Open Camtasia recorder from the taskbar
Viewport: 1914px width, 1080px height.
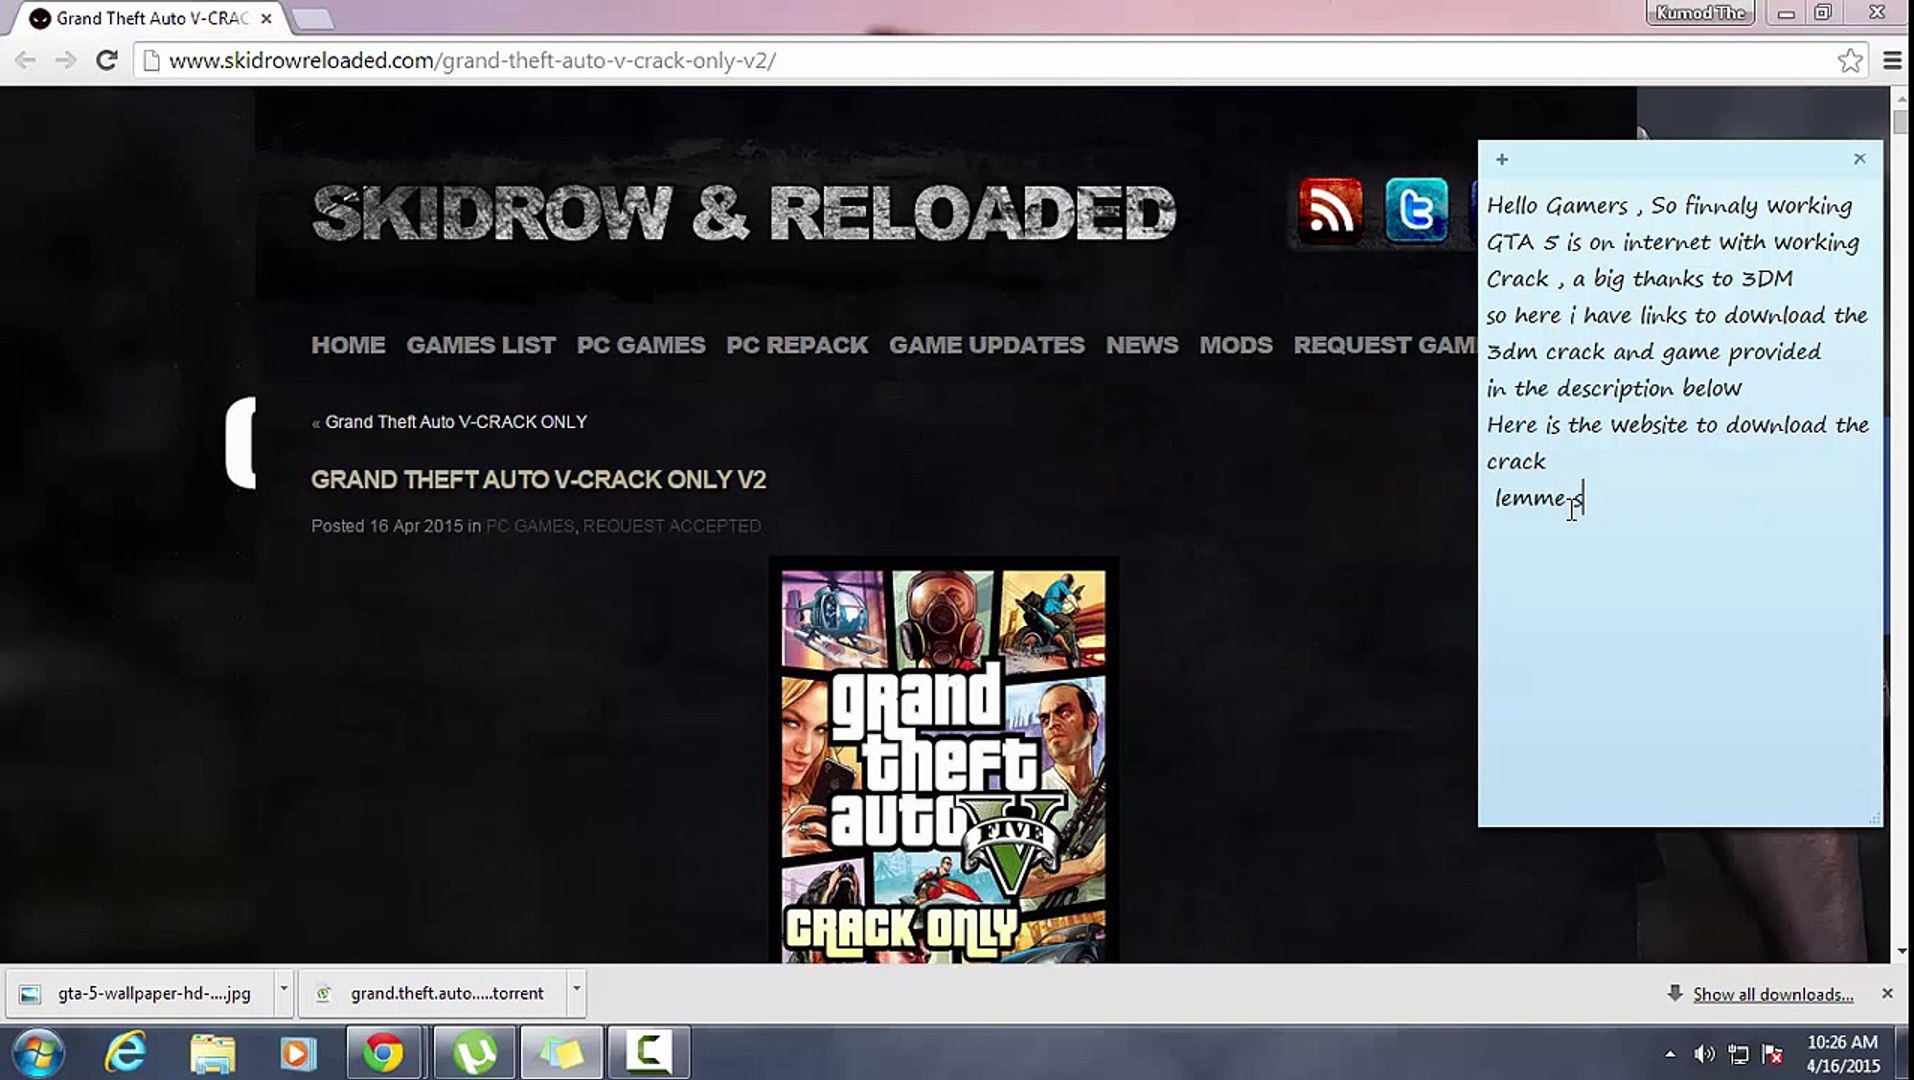pos(649,1053)
